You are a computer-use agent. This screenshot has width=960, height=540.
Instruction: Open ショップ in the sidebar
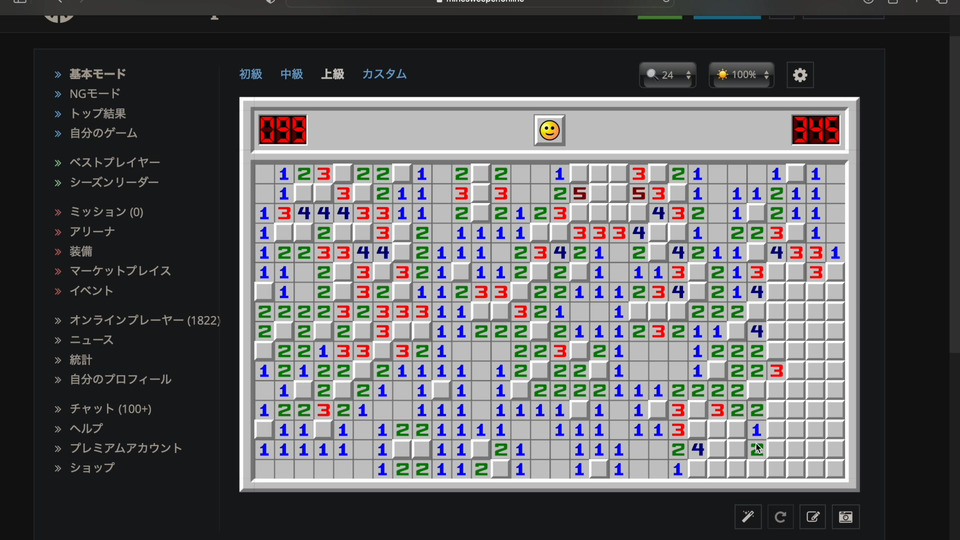[92, 467]
